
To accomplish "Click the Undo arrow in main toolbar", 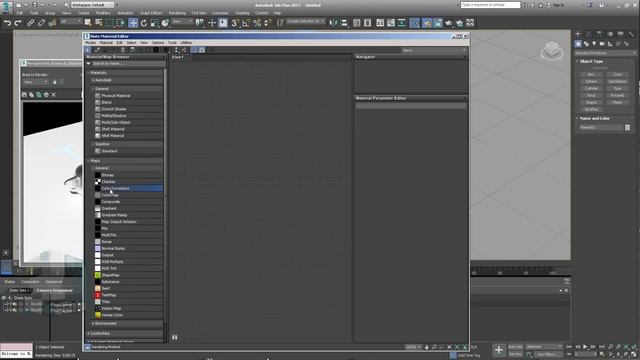I will [7, 23].
